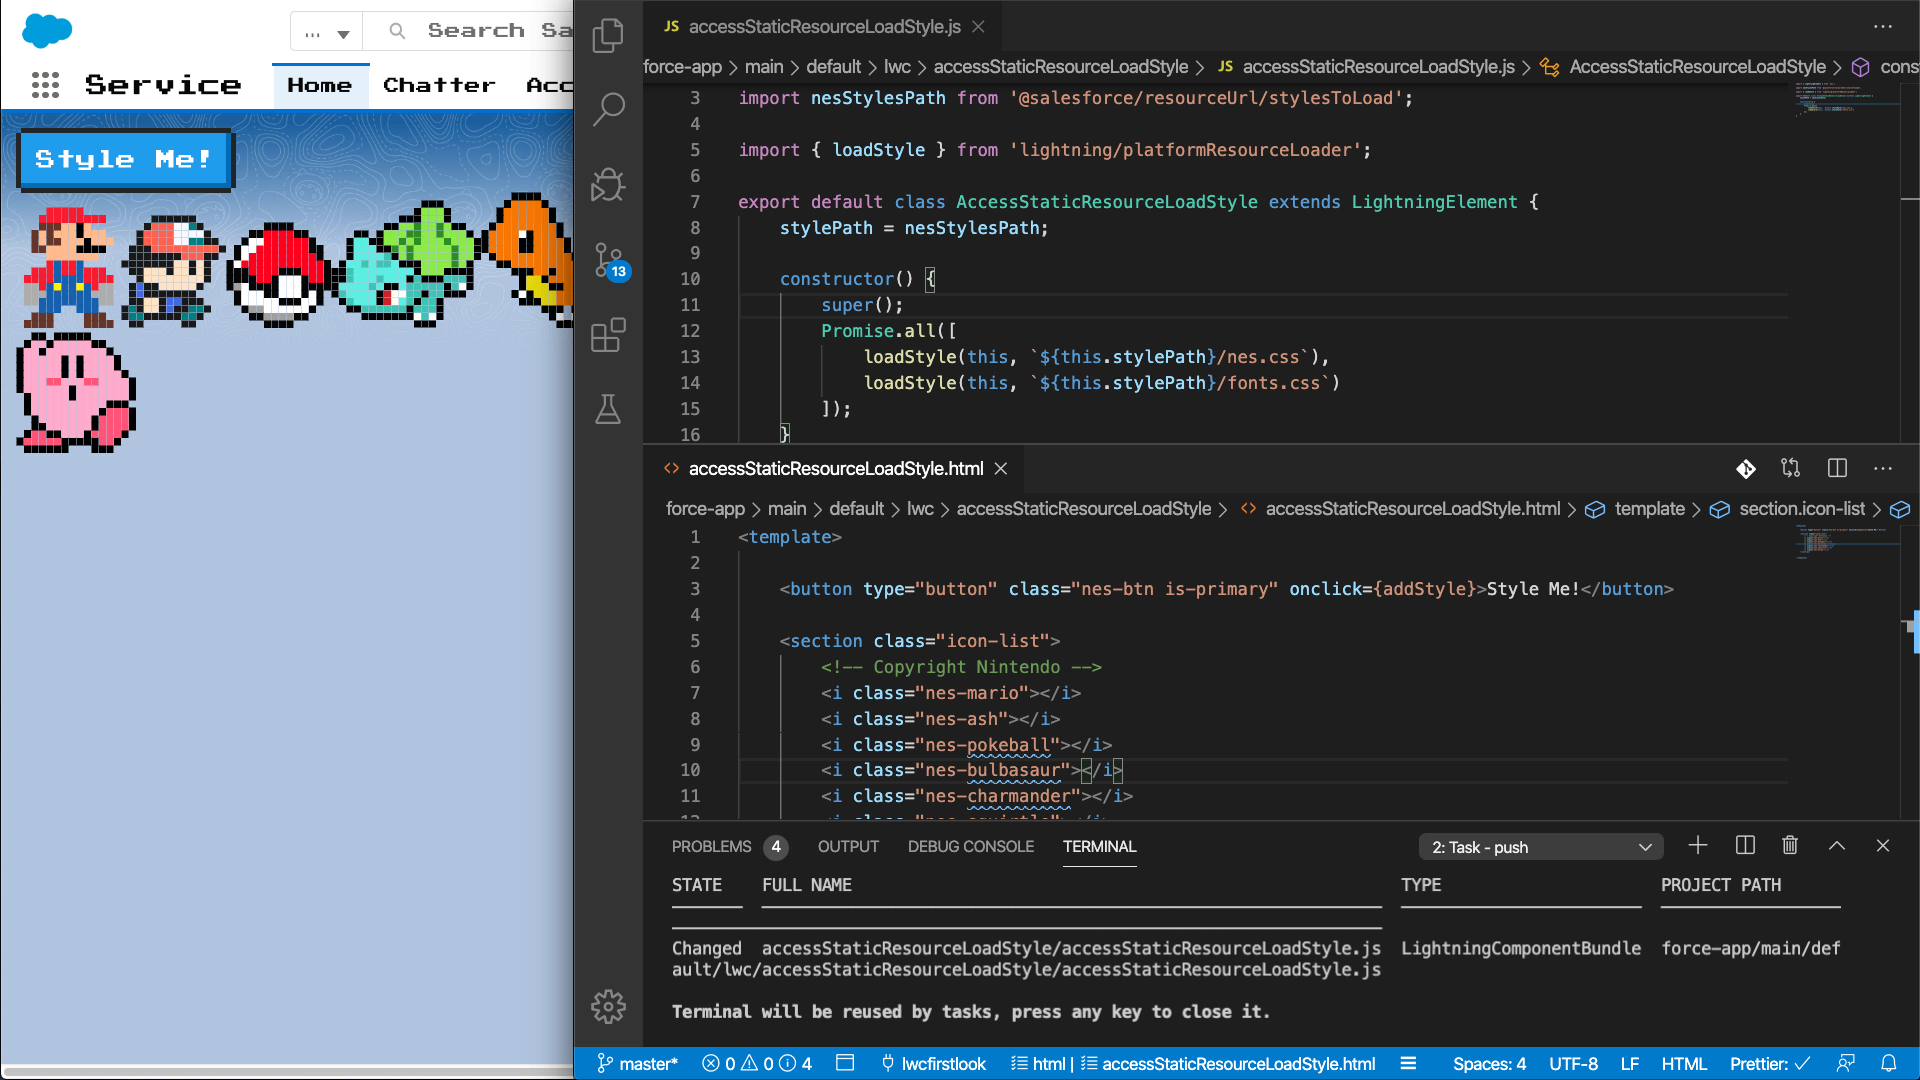Viewport: 1920px width, 1080px height.
Task: Click Open Changes icon in HTML editor toolbar
Action: (x=1791, y=468)
